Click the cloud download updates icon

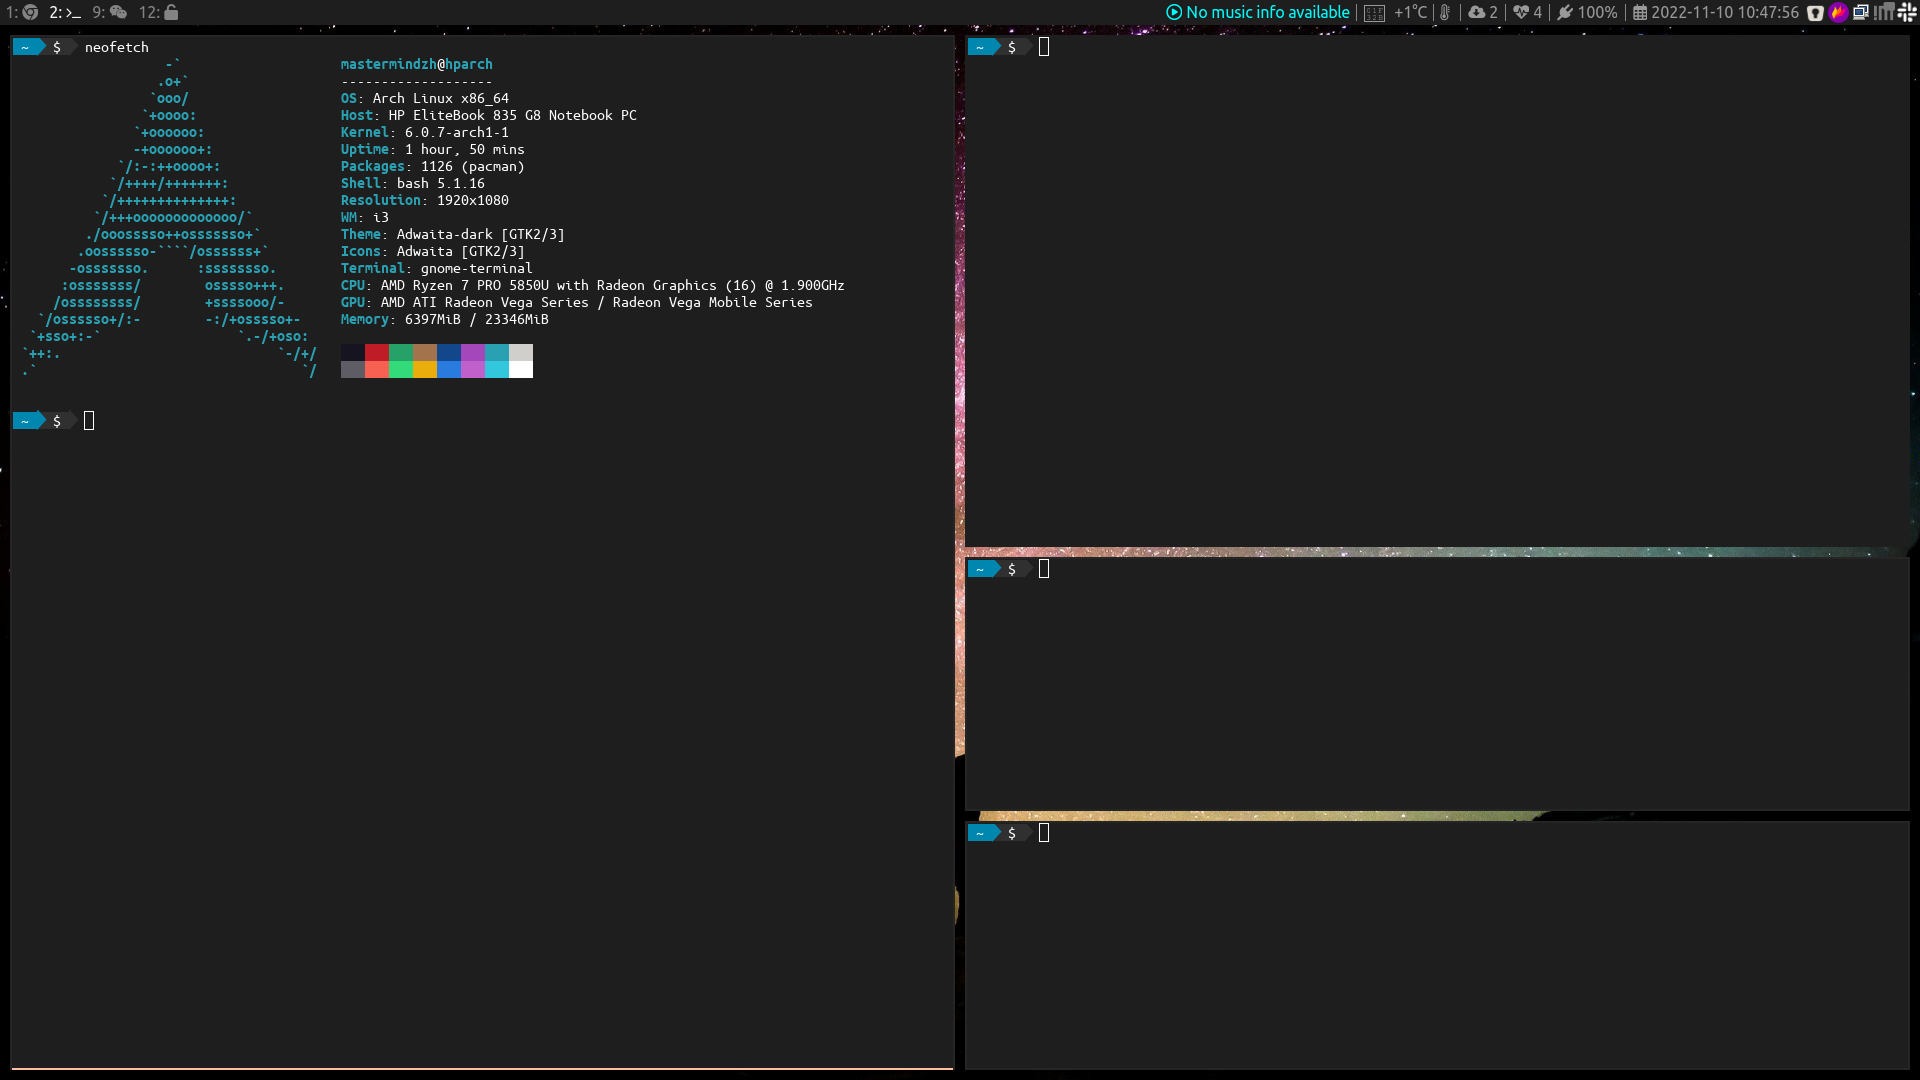coord(1476,12)
